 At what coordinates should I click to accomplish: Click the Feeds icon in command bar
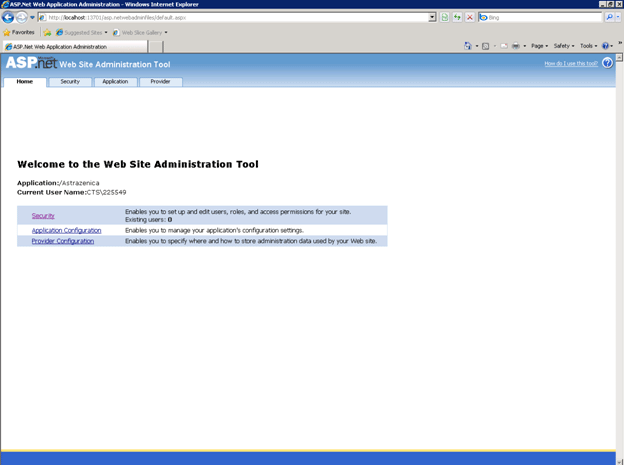pos(486,46)
